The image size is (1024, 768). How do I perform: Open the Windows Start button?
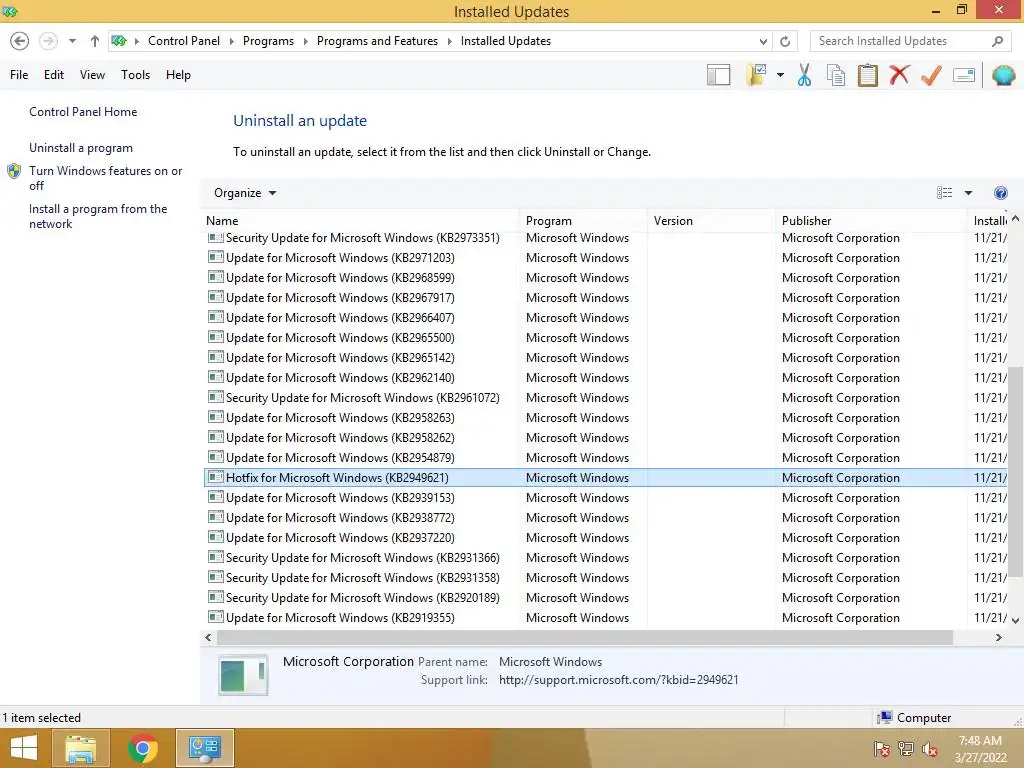[24, 748]
